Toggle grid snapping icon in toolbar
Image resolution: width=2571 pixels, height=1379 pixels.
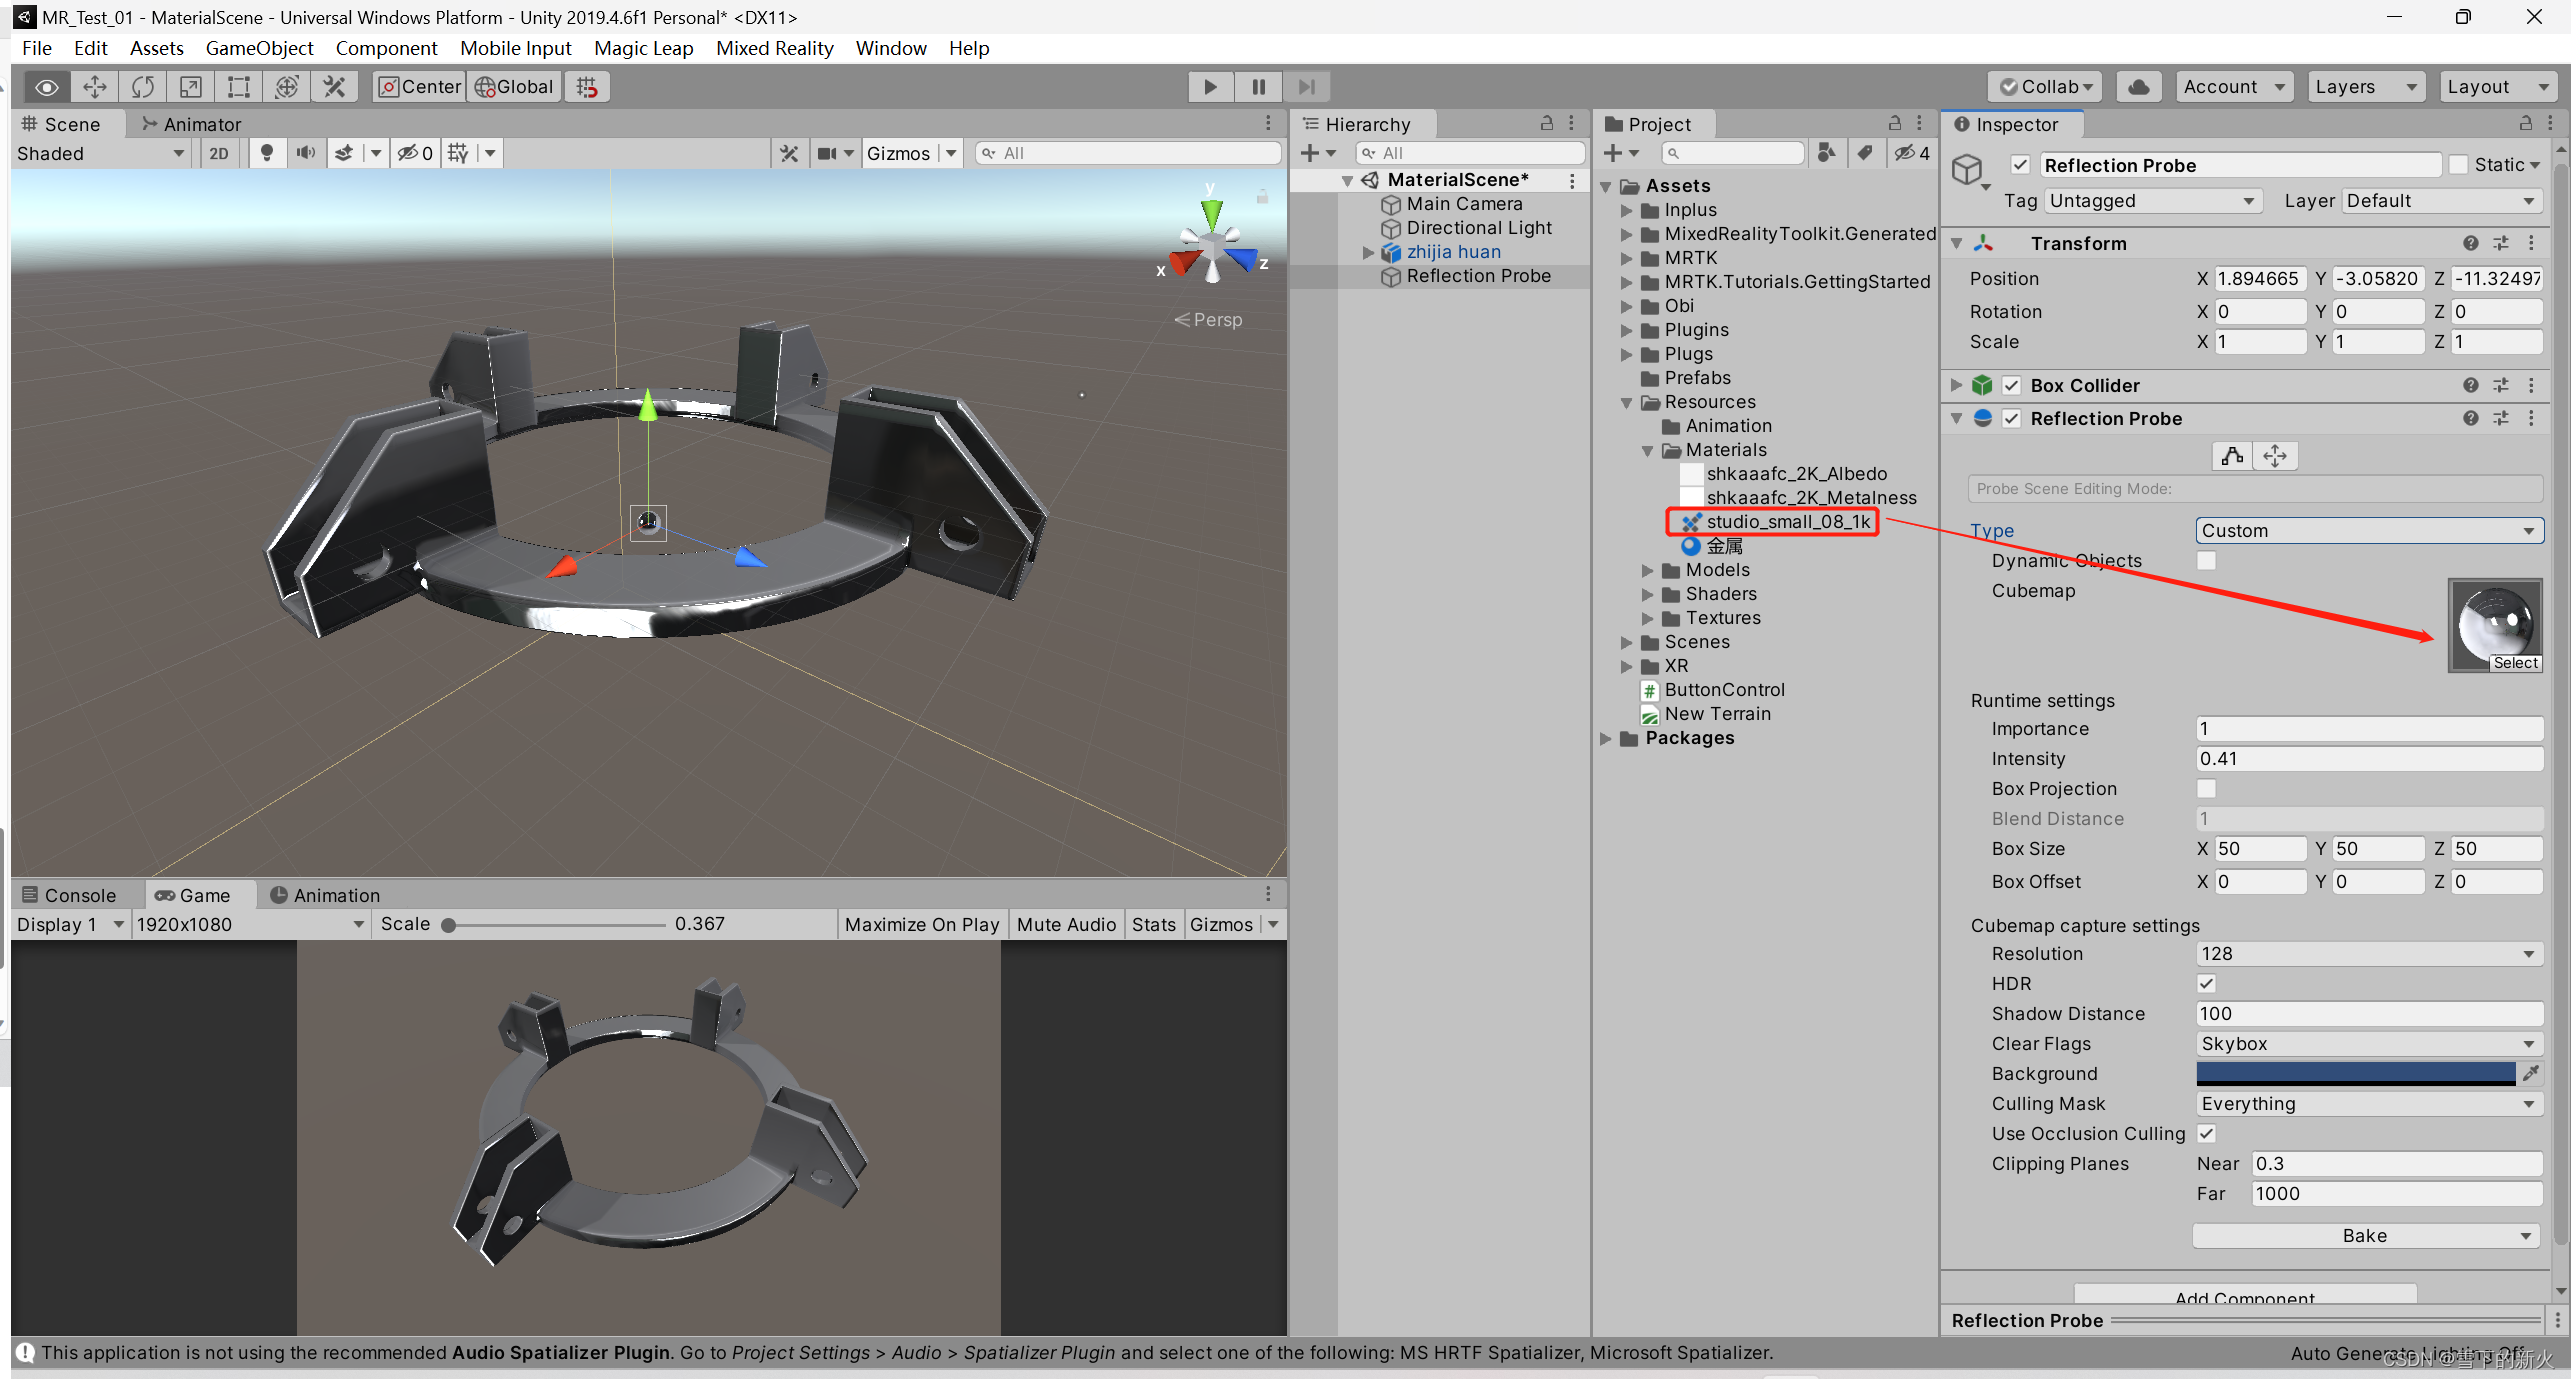[587, 87]
